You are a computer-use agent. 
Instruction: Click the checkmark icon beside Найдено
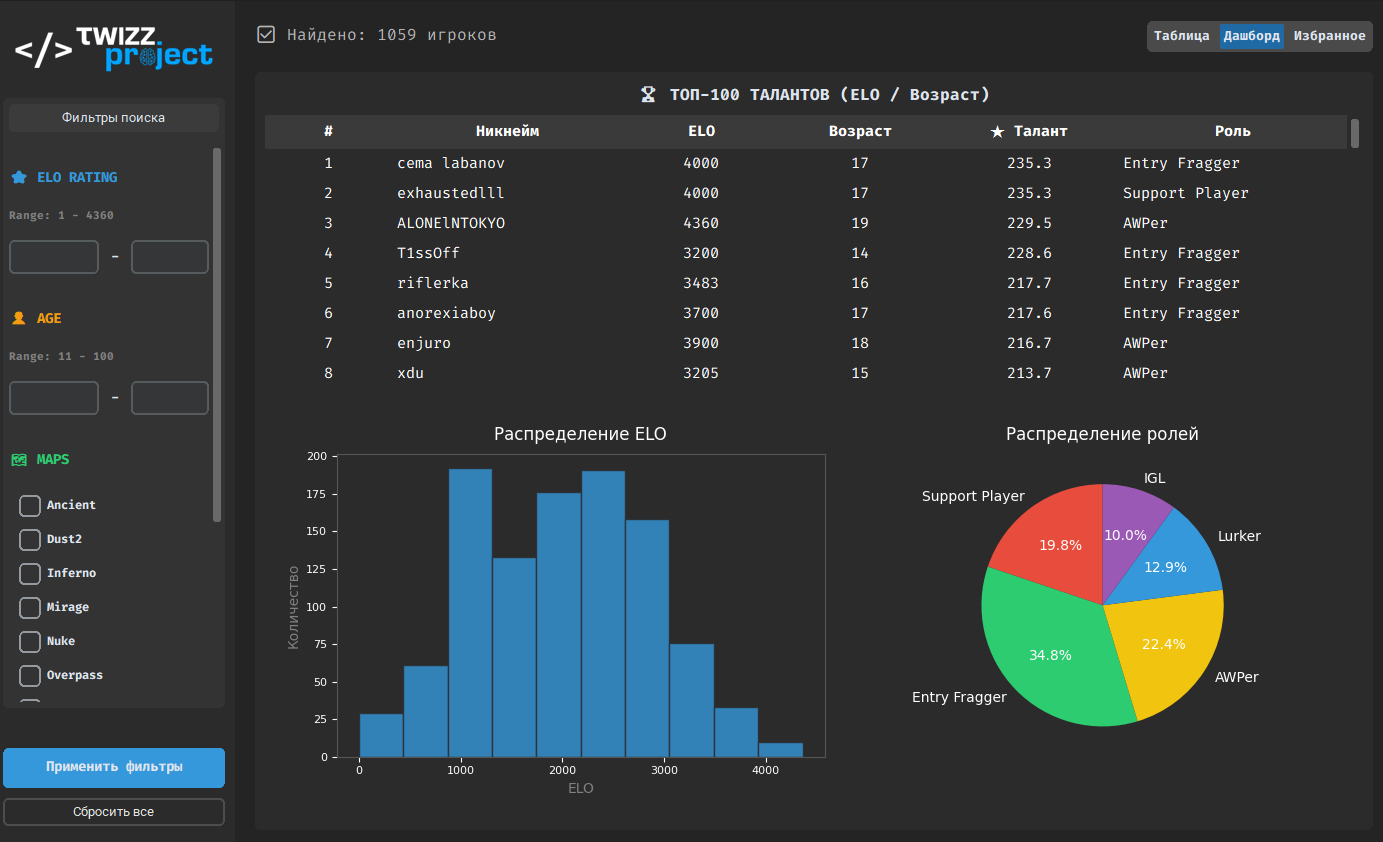pyautogui.click(x=266, y=35)
